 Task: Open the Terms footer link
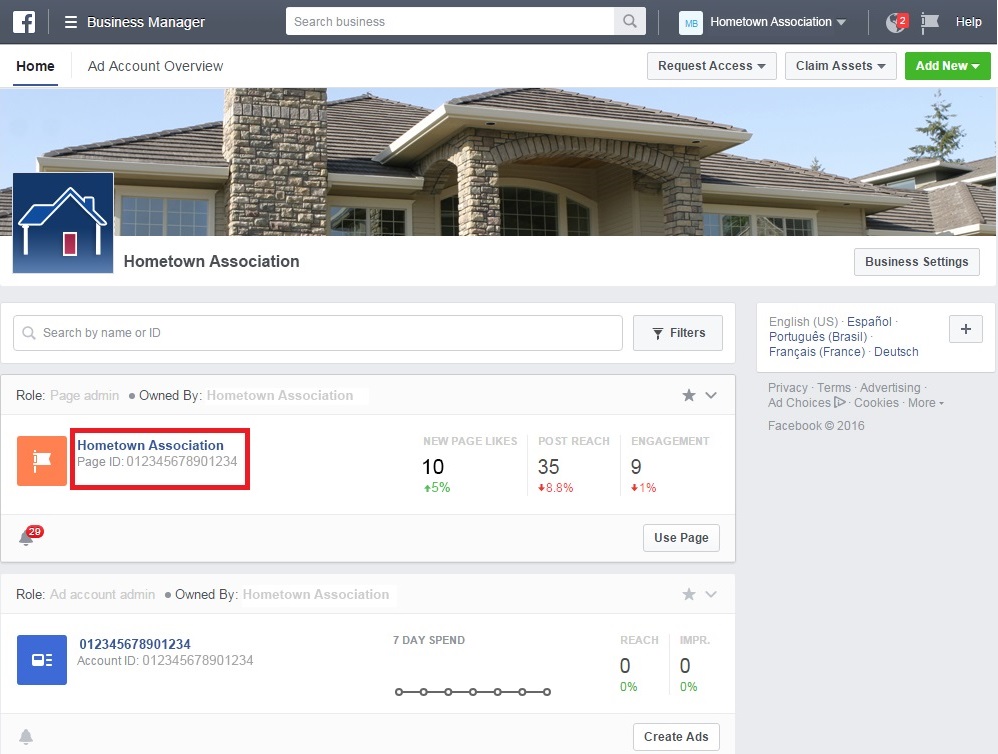point(834,387)
